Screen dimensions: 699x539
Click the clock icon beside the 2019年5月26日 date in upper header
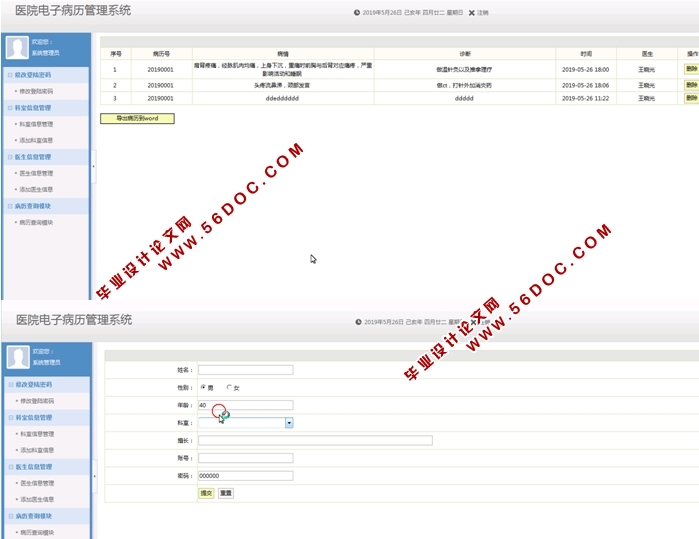point(357,13)
